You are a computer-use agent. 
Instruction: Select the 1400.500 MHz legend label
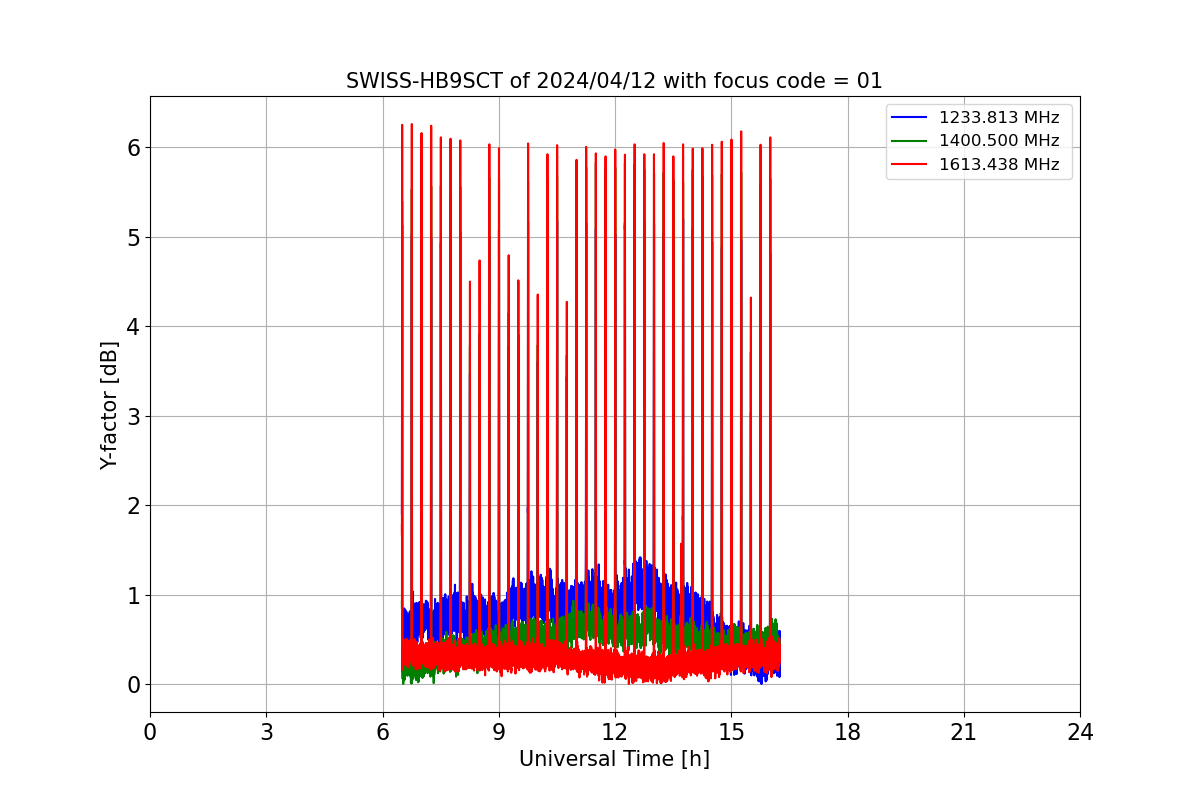999,141
